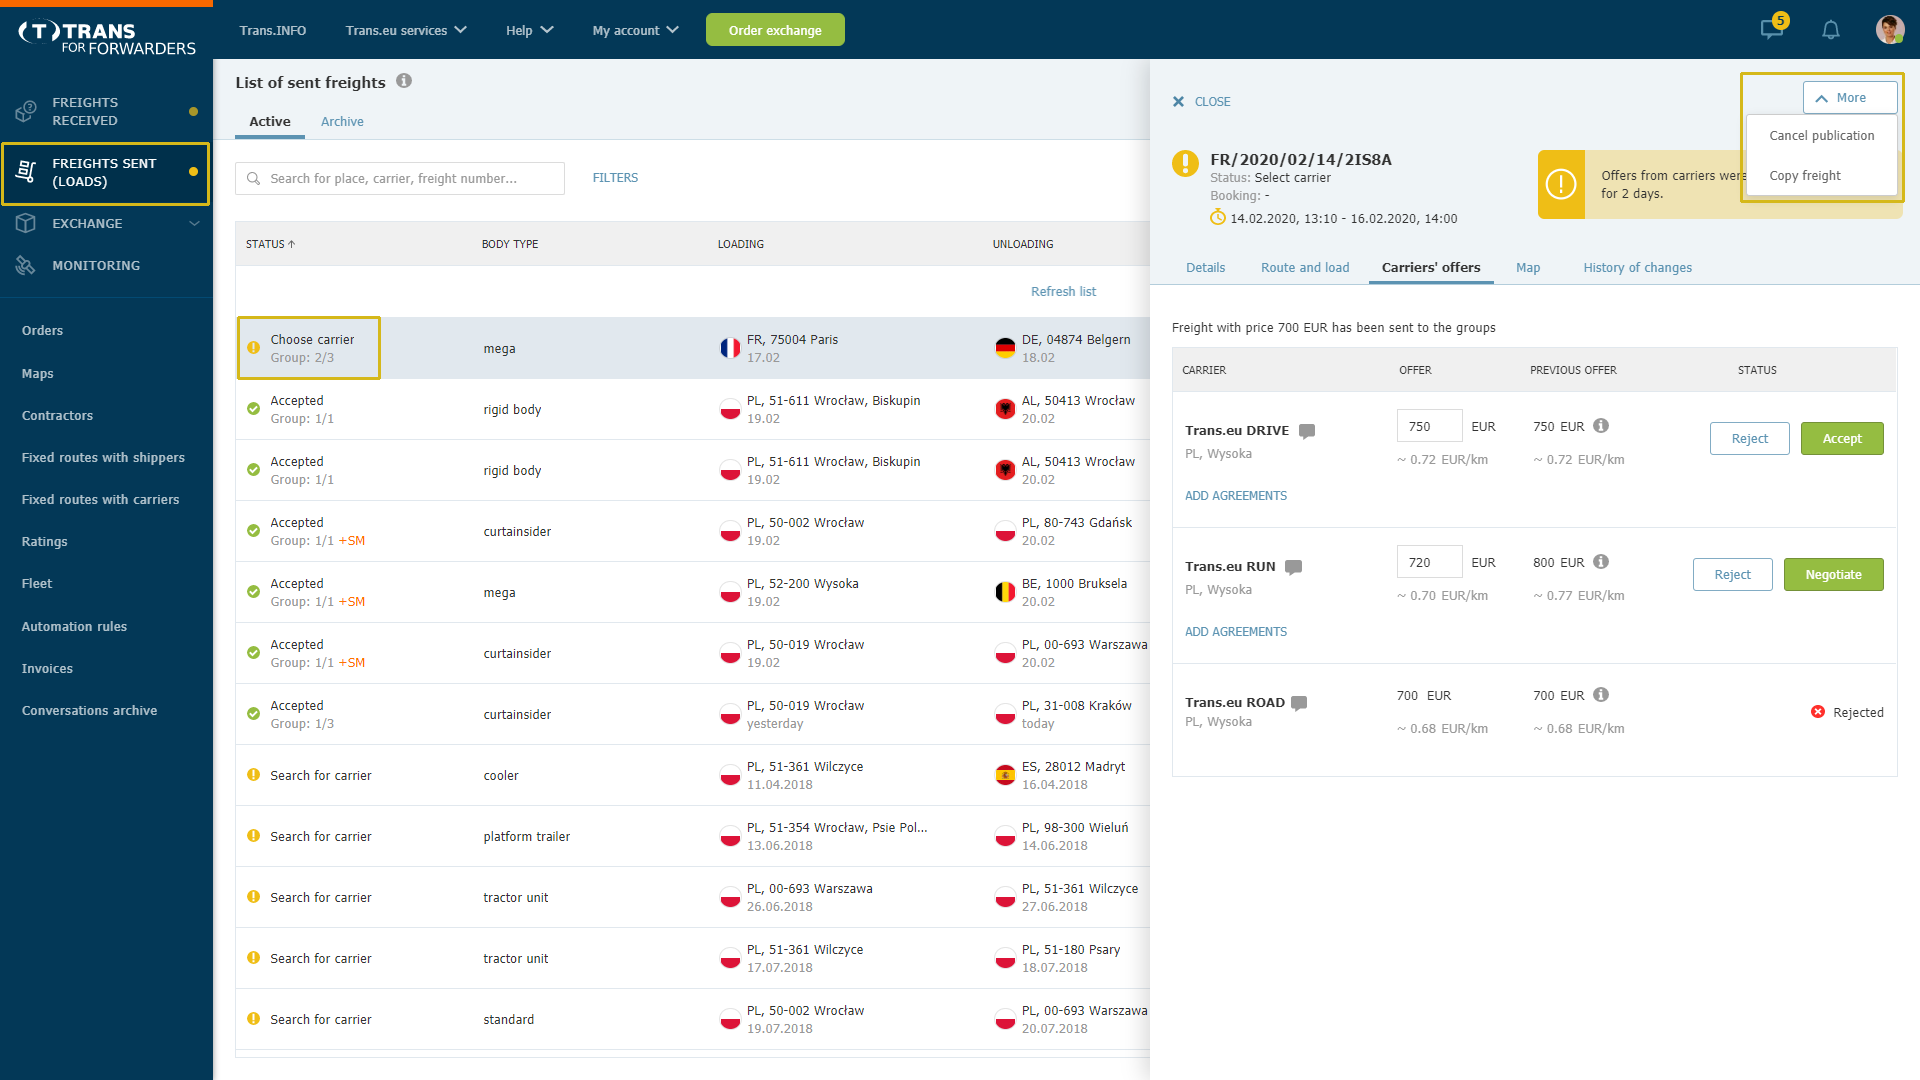Click Add Agreements under Trans.eu RUN
The image size is (1920, 1080).
(1236, 631)
